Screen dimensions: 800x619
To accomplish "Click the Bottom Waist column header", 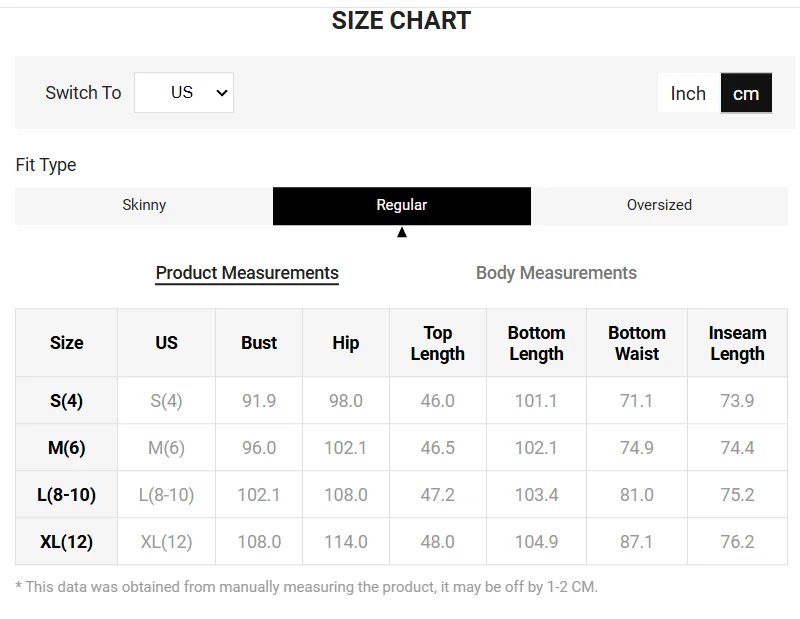I will click(637, 343).
